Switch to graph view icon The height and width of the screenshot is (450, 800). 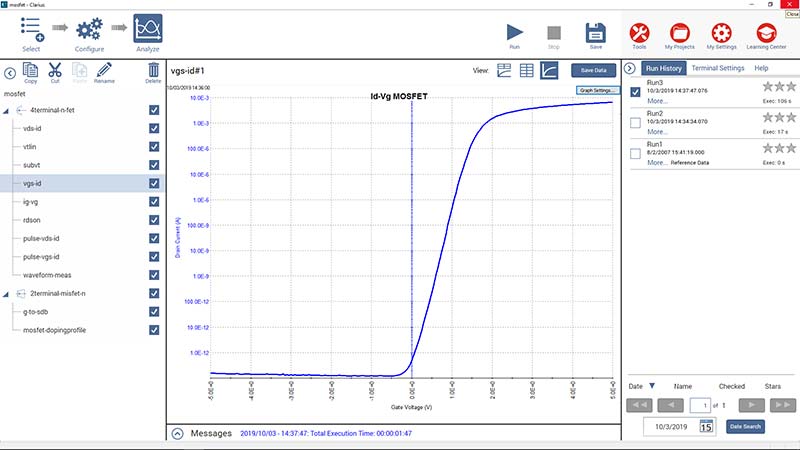[x=550, y=70]
